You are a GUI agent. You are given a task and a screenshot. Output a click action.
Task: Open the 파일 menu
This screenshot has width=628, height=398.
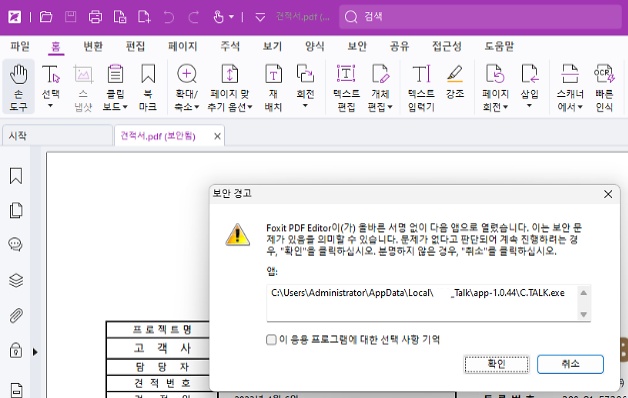click(20, 46)
